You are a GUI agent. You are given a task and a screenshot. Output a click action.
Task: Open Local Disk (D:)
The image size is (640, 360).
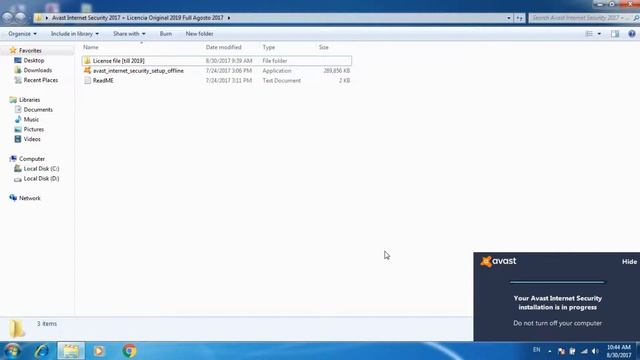point(41,178)
